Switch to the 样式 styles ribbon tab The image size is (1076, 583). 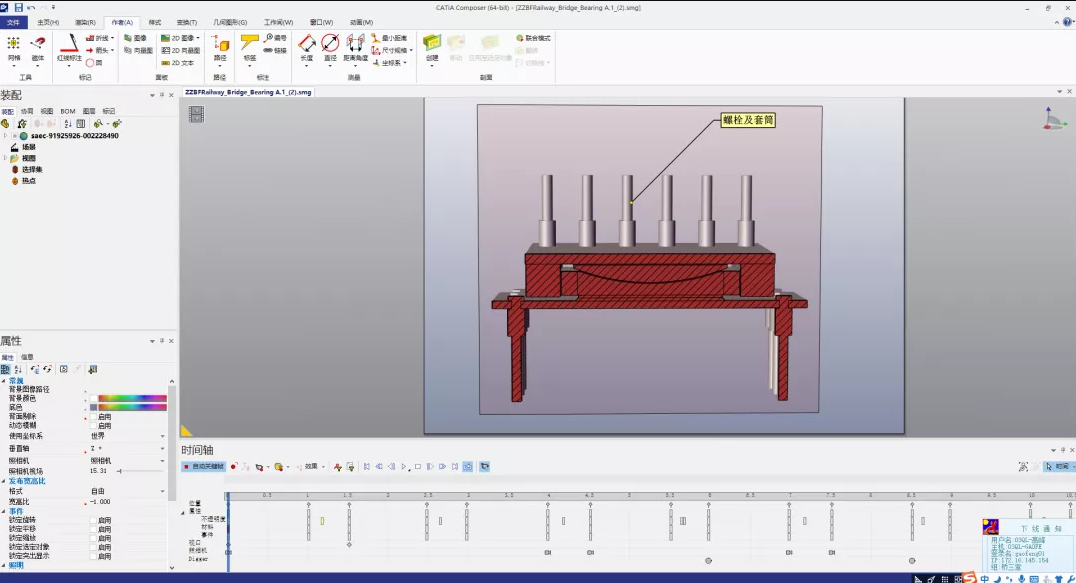pyautogui.click(x=155, y=23)
